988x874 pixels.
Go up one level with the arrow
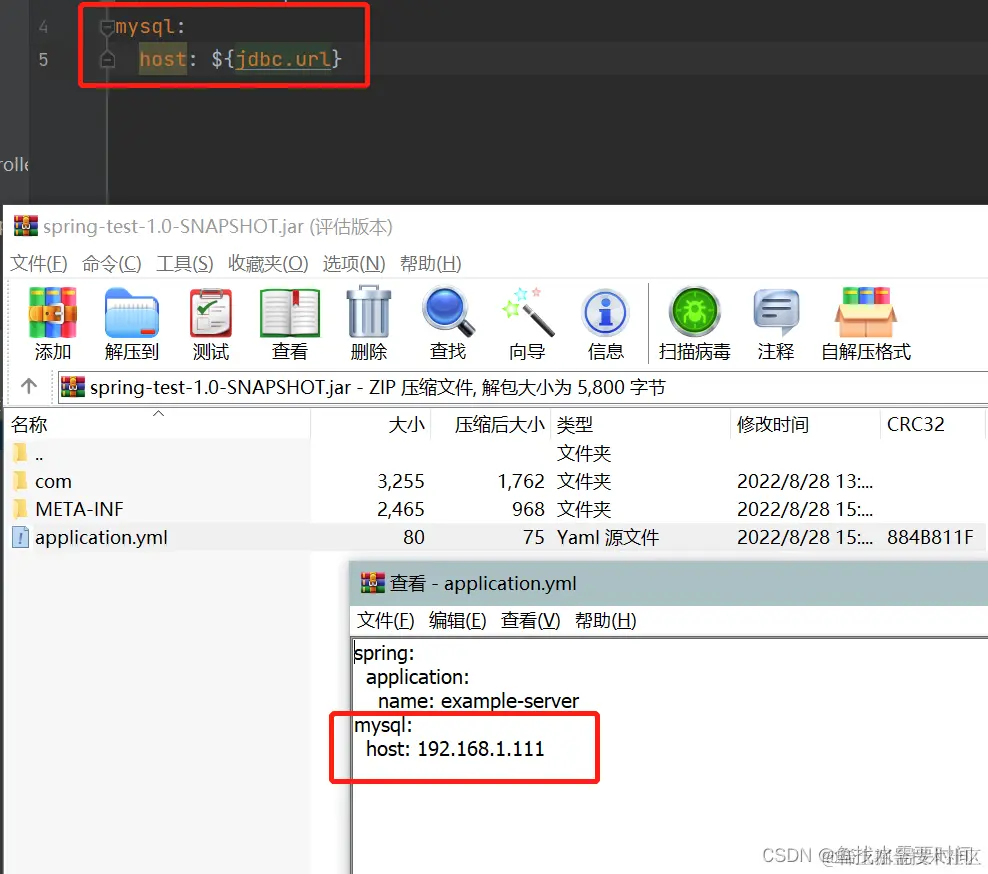[x=29, y=386]
